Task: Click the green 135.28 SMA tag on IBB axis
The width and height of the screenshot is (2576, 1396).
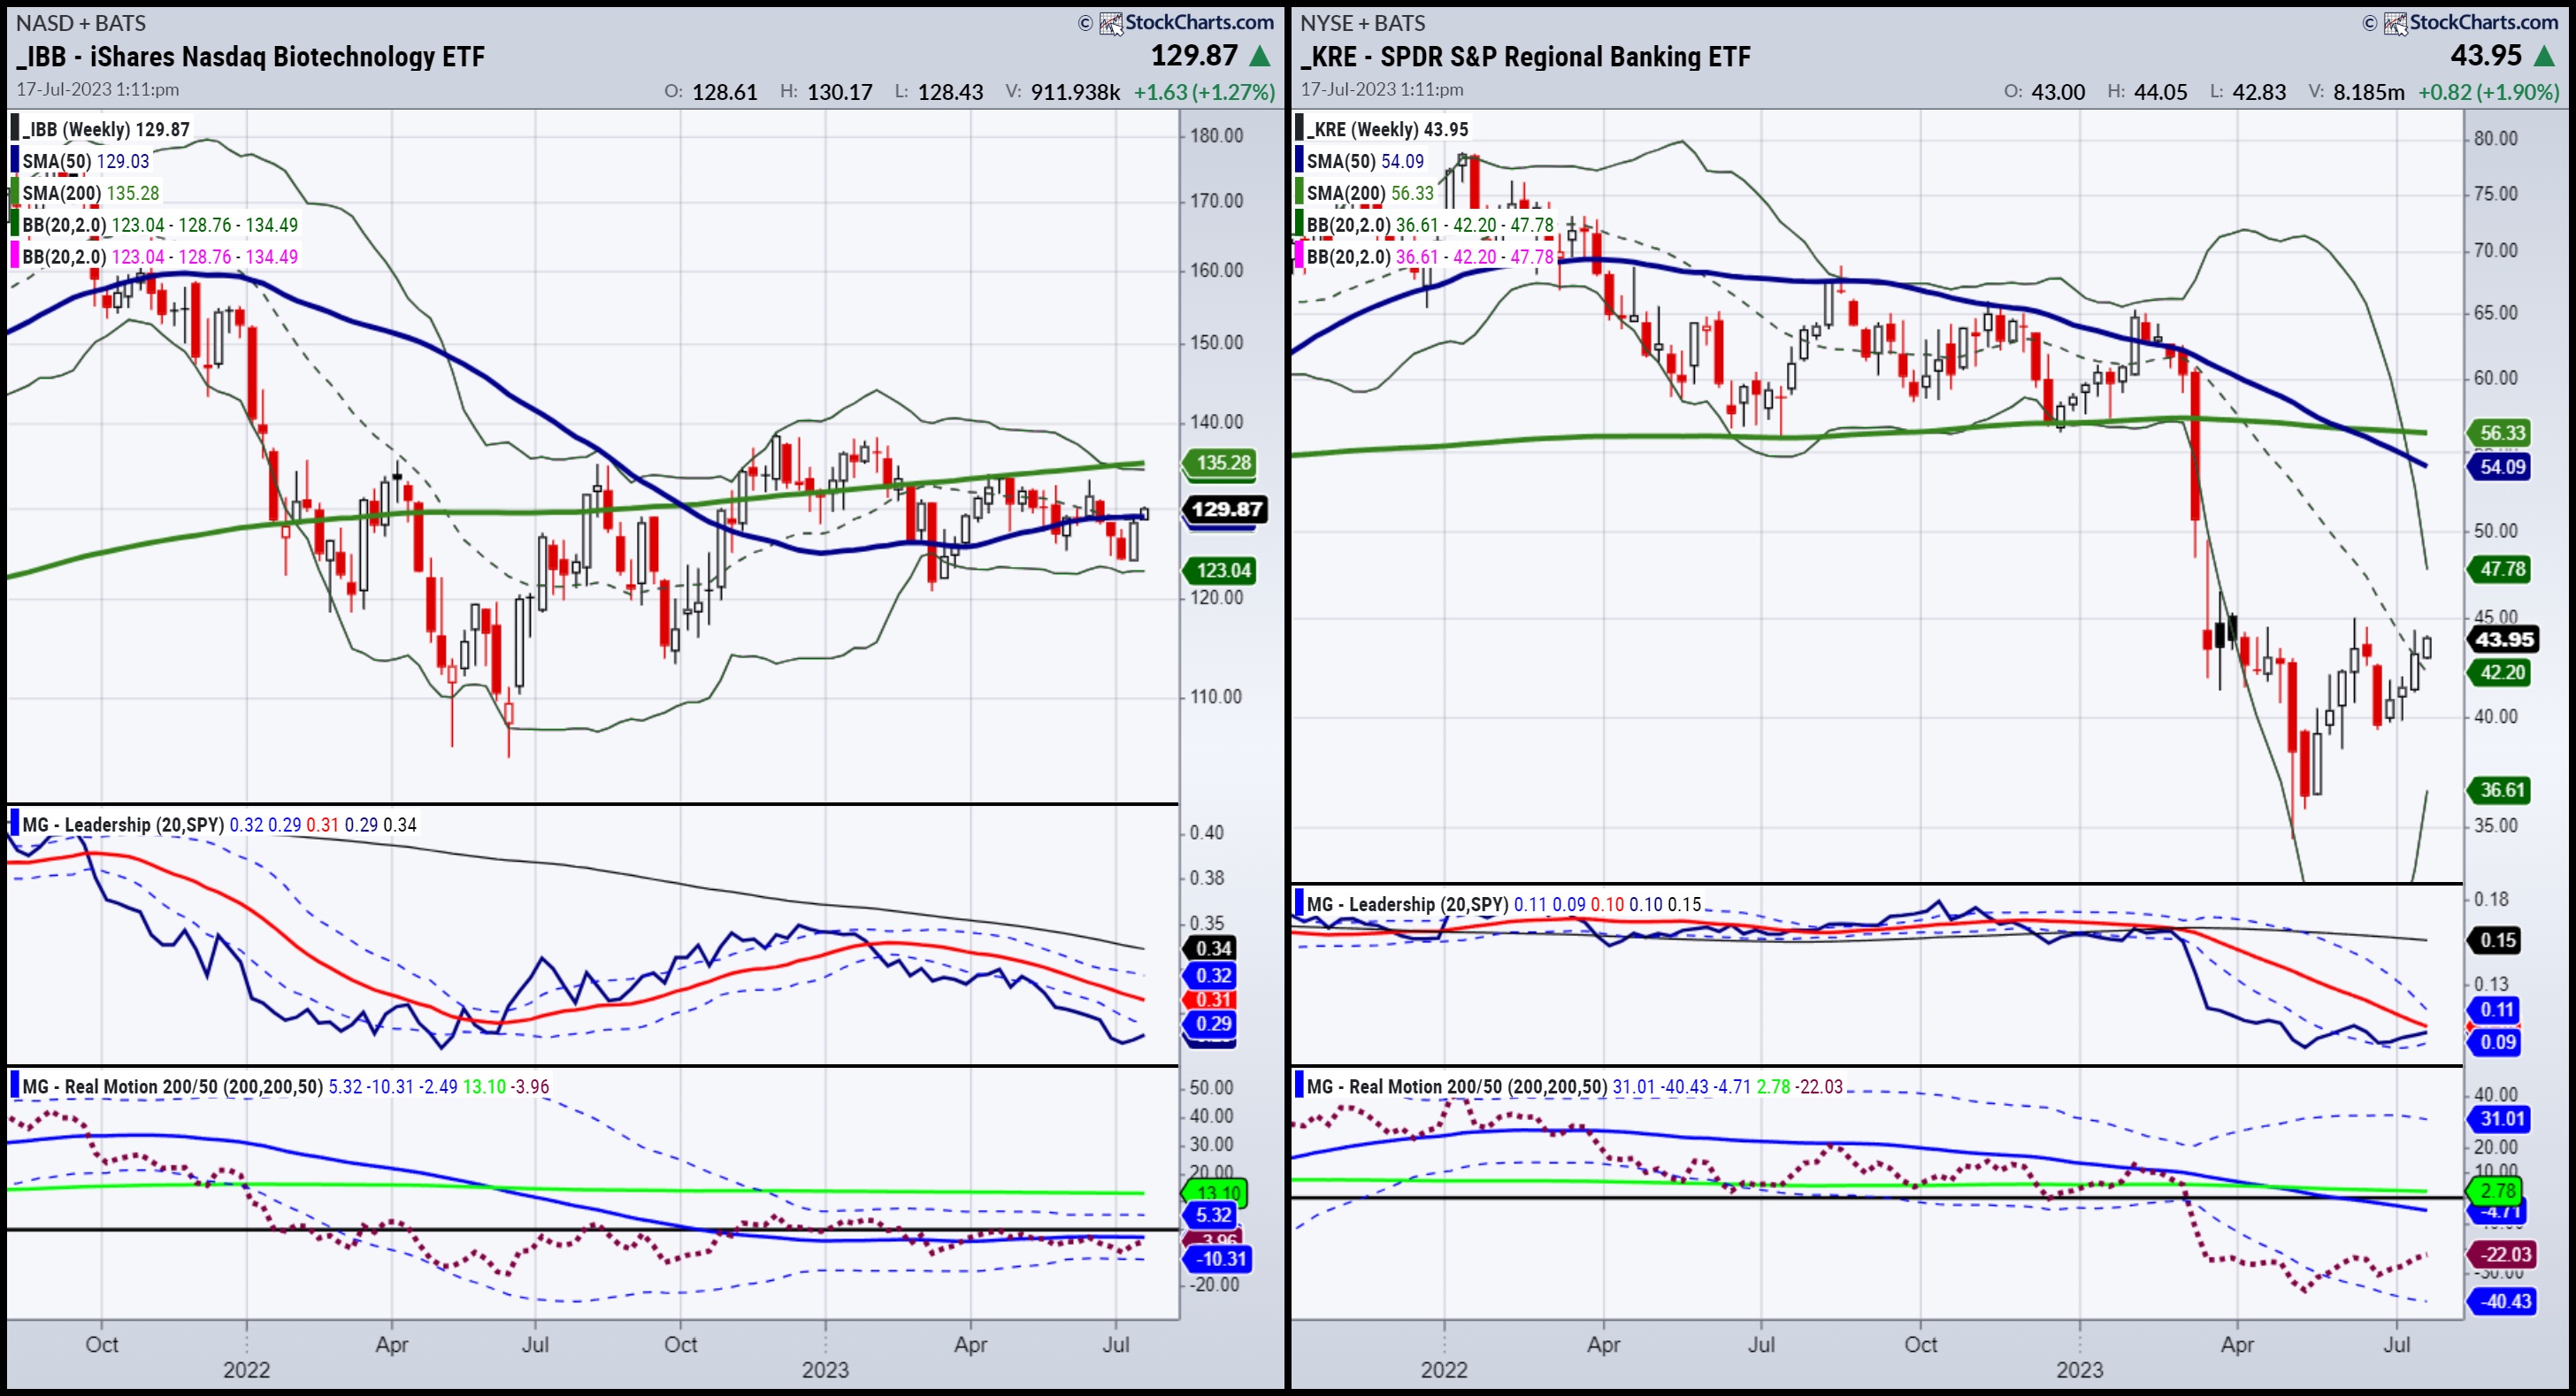Action: click(1223, 463)
